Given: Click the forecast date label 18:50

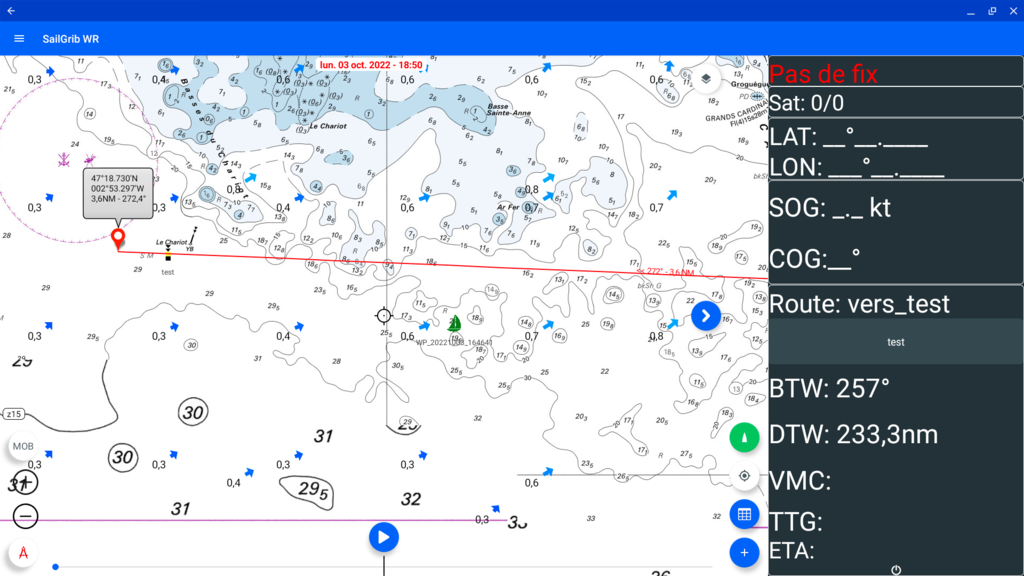Looking at the screenshot, I should click(371, 65).
